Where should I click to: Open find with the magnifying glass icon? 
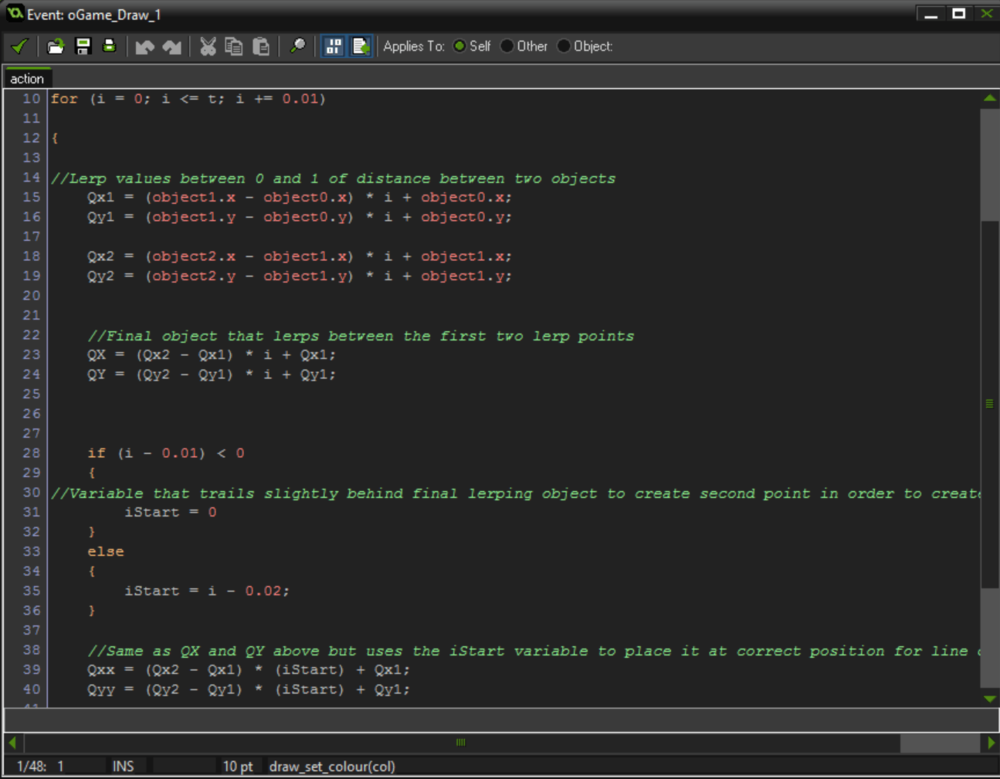[x=297, y=46]
